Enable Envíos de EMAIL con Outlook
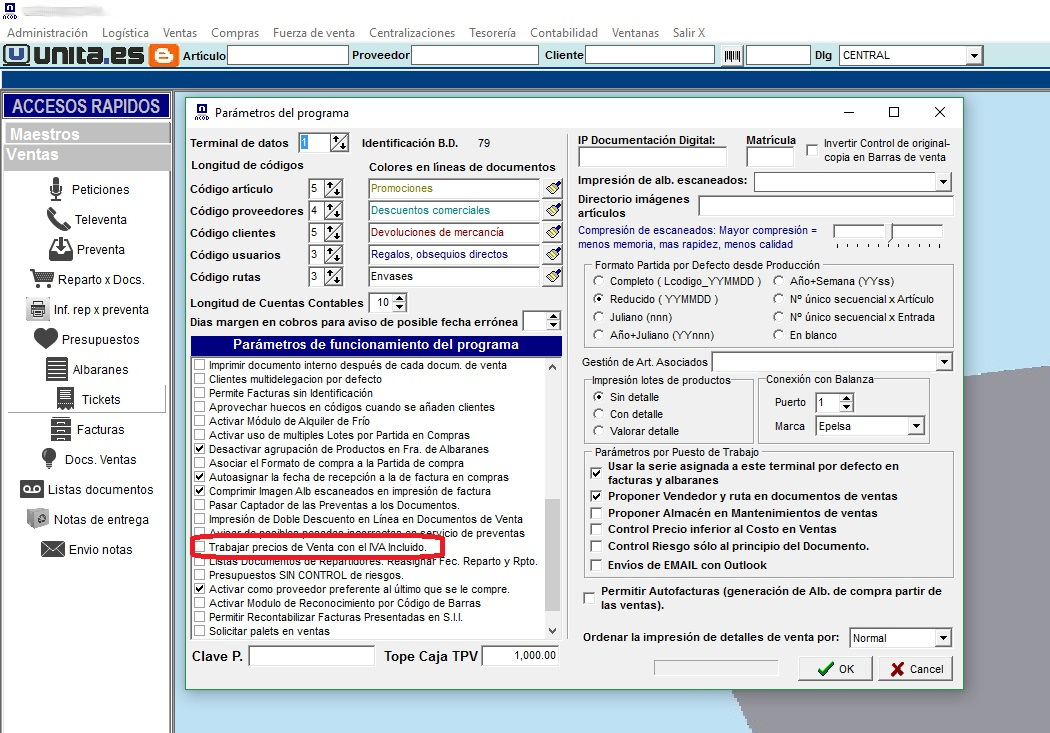Viewport: 1050px width, 733px height. click(x=596, y=565)
